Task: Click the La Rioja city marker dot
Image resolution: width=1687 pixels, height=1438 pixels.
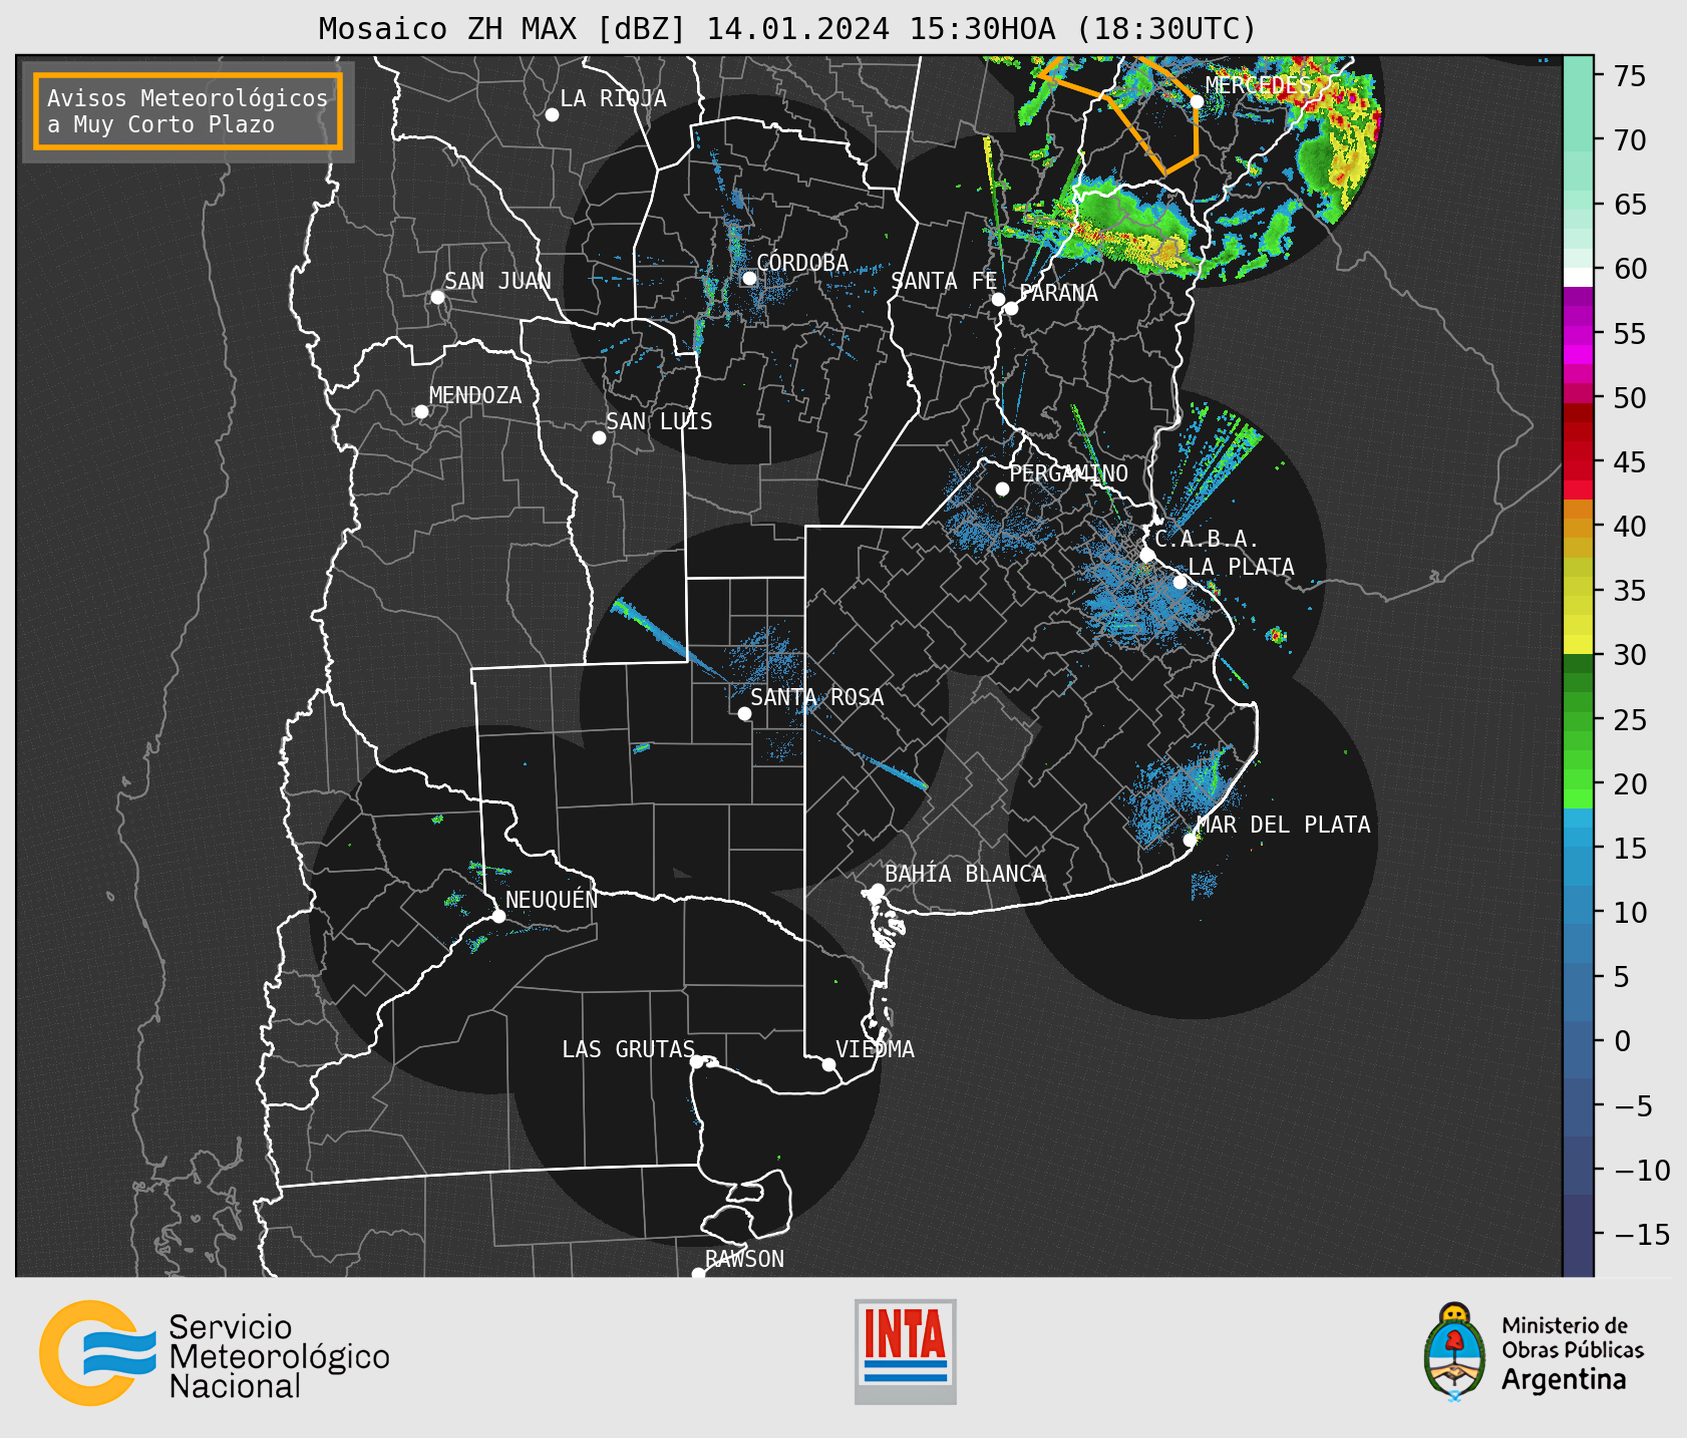Action: click(552, 115)
